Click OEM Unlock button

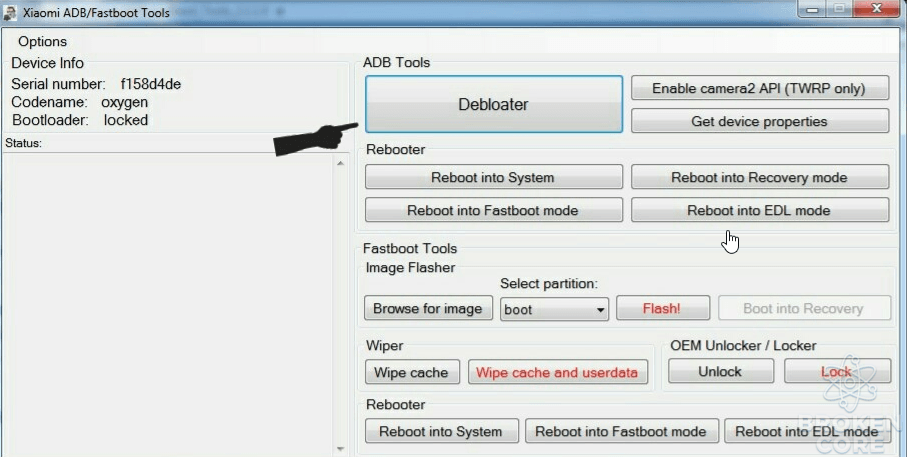click(x=721, y=371)
